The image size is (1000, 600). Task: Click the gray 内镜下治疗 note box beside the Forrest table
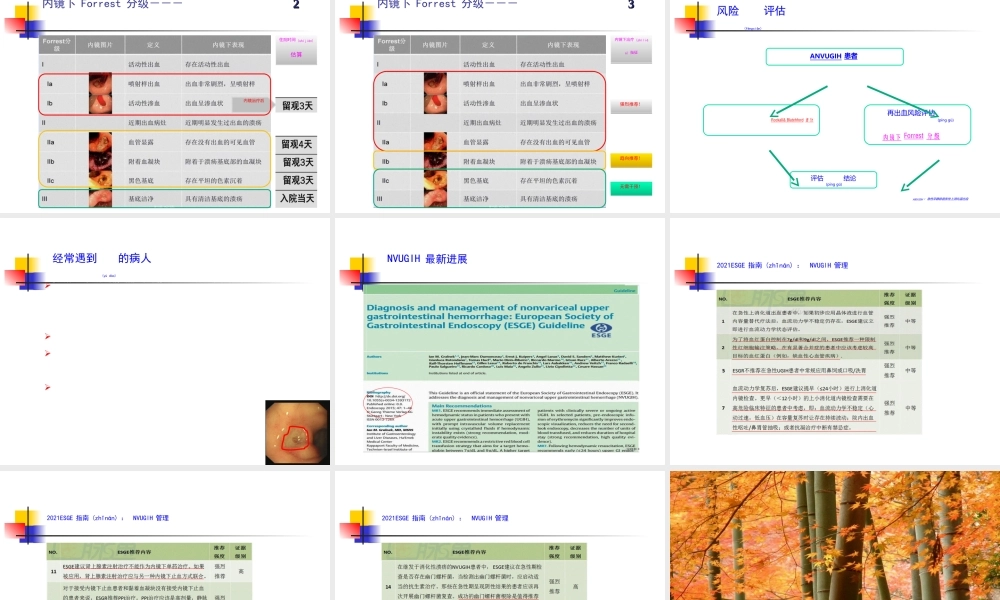(631, 48)
